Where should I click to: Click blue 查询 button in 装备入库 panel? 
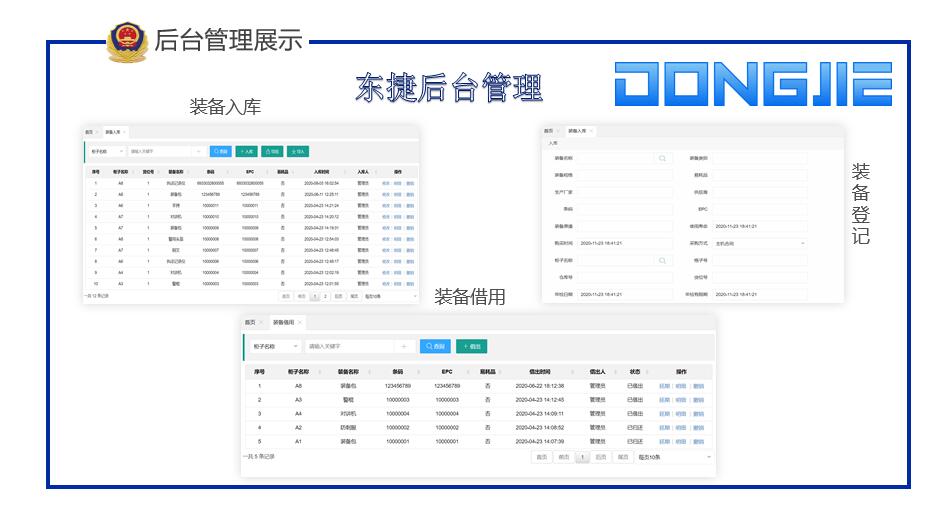pyautogui.click(x=221, y=152)
